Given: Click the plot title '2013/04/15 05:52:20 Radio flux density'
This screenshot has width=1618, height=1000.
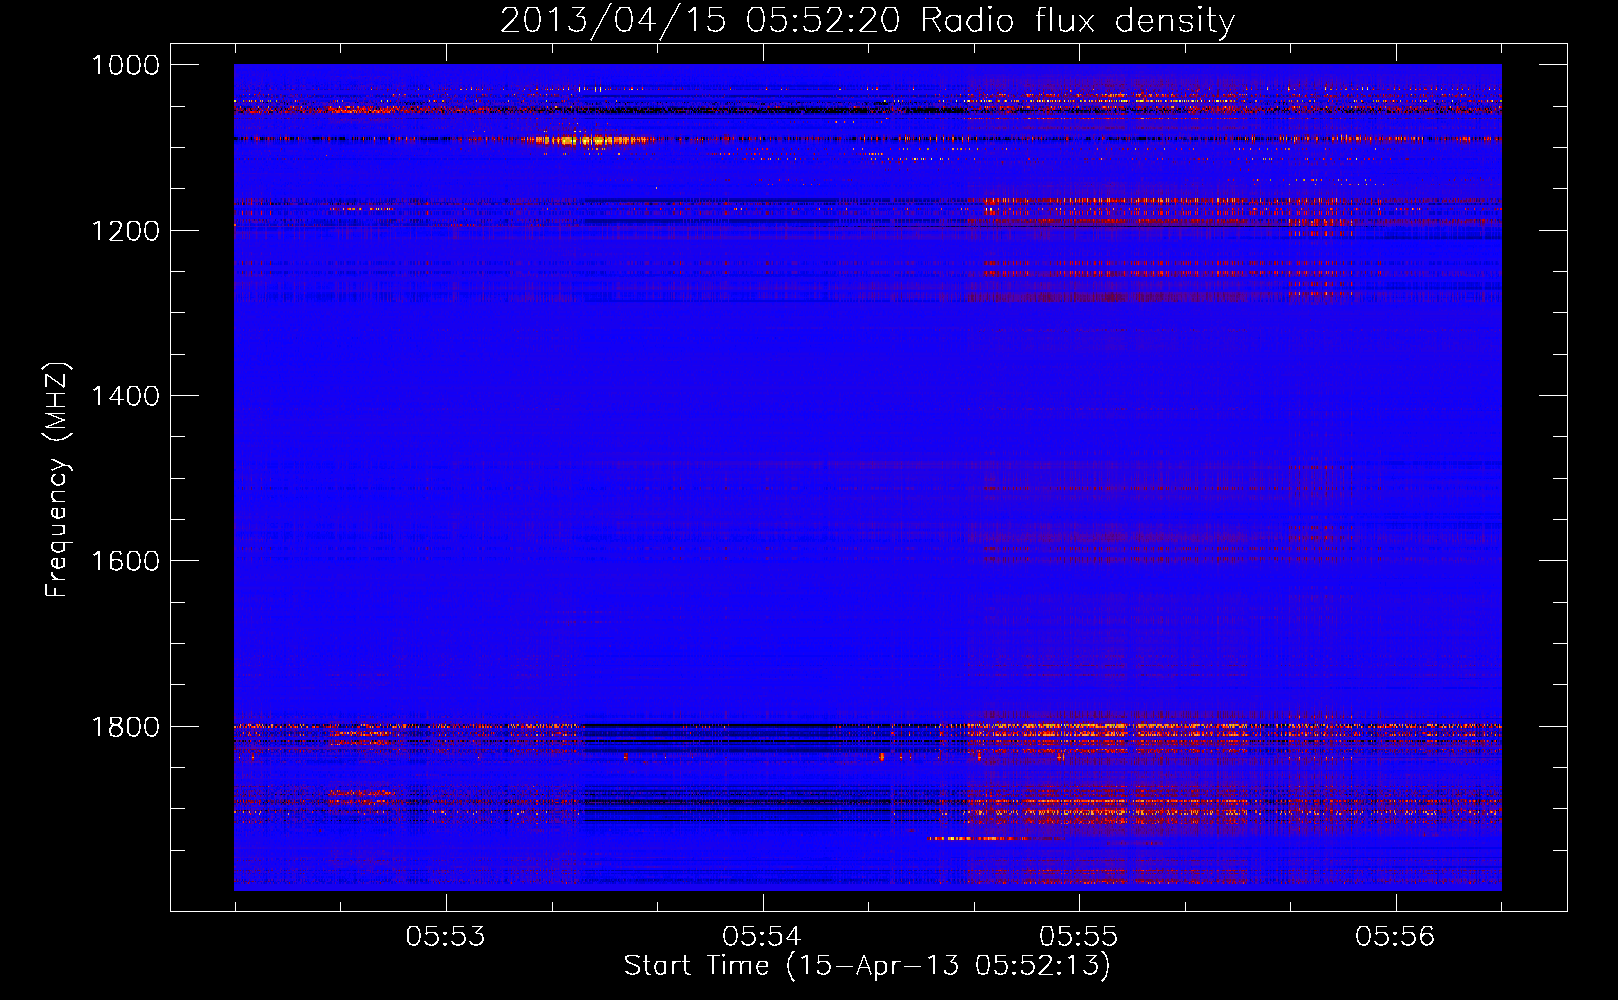Looking at the screenshot, I should [x=867, y=20].
